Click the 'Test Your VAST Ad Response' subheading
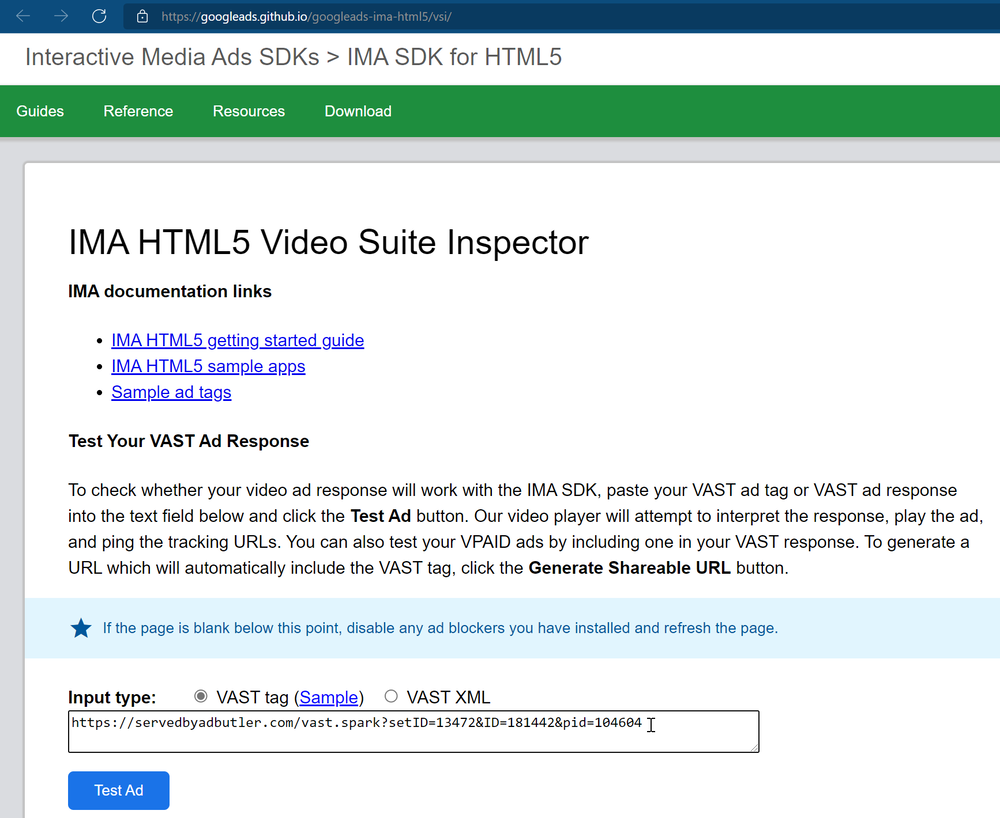 tap(189, 441)
